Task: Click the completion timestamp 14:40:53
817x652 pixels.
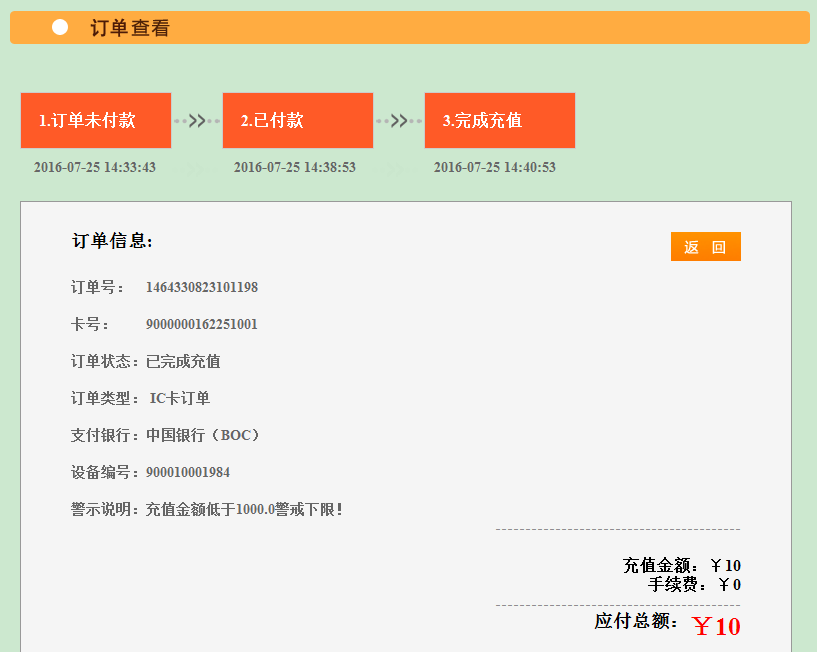Action: [495, 168]
